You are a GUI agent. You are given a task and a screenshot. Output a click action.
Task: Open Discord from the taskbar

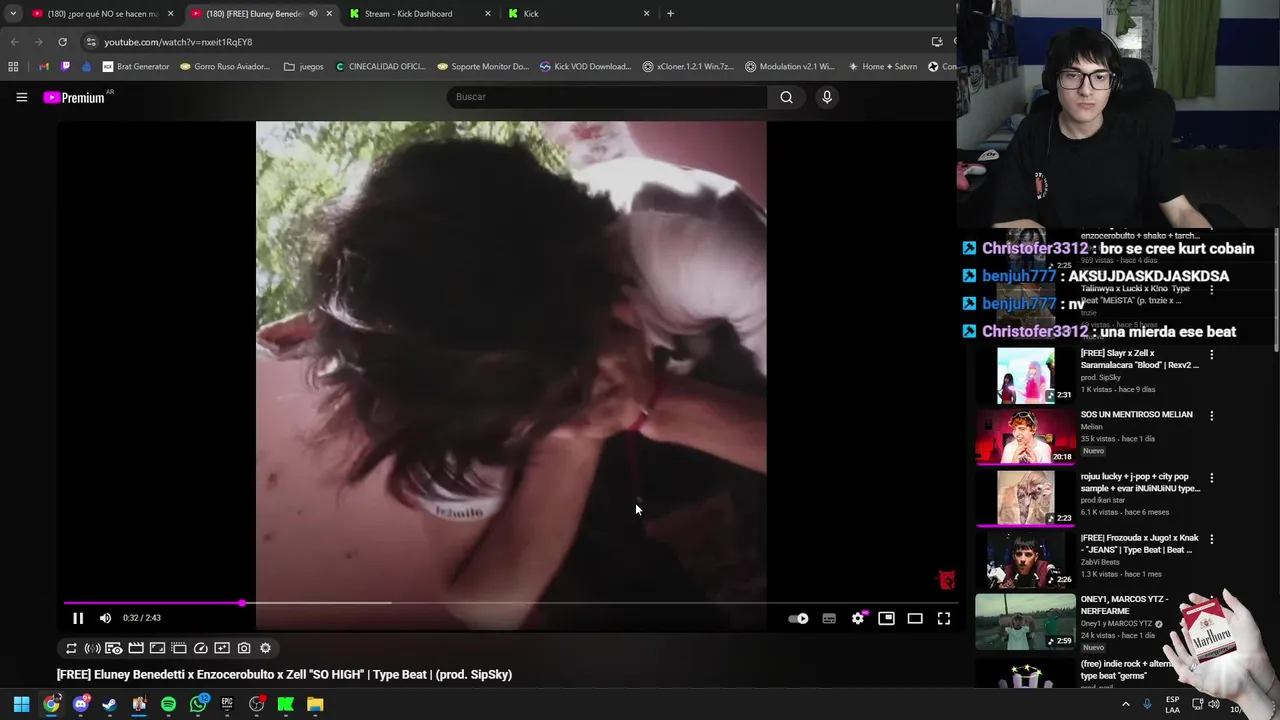(80, 704)
